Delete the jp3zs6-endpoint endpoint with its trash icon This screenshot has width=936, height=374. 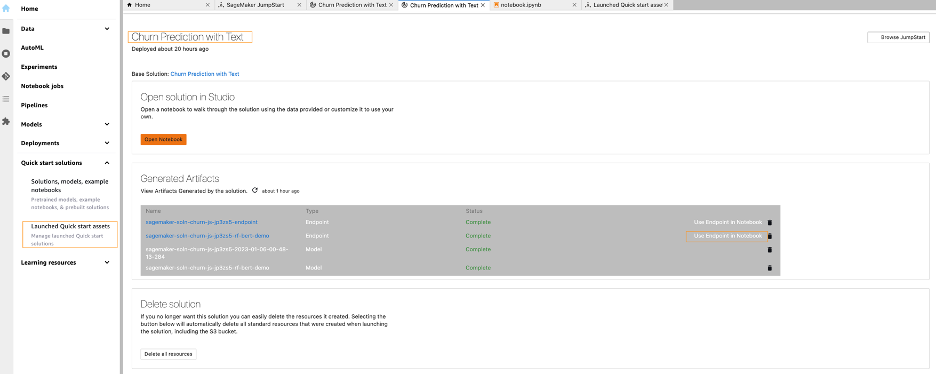tap(769, 222)
